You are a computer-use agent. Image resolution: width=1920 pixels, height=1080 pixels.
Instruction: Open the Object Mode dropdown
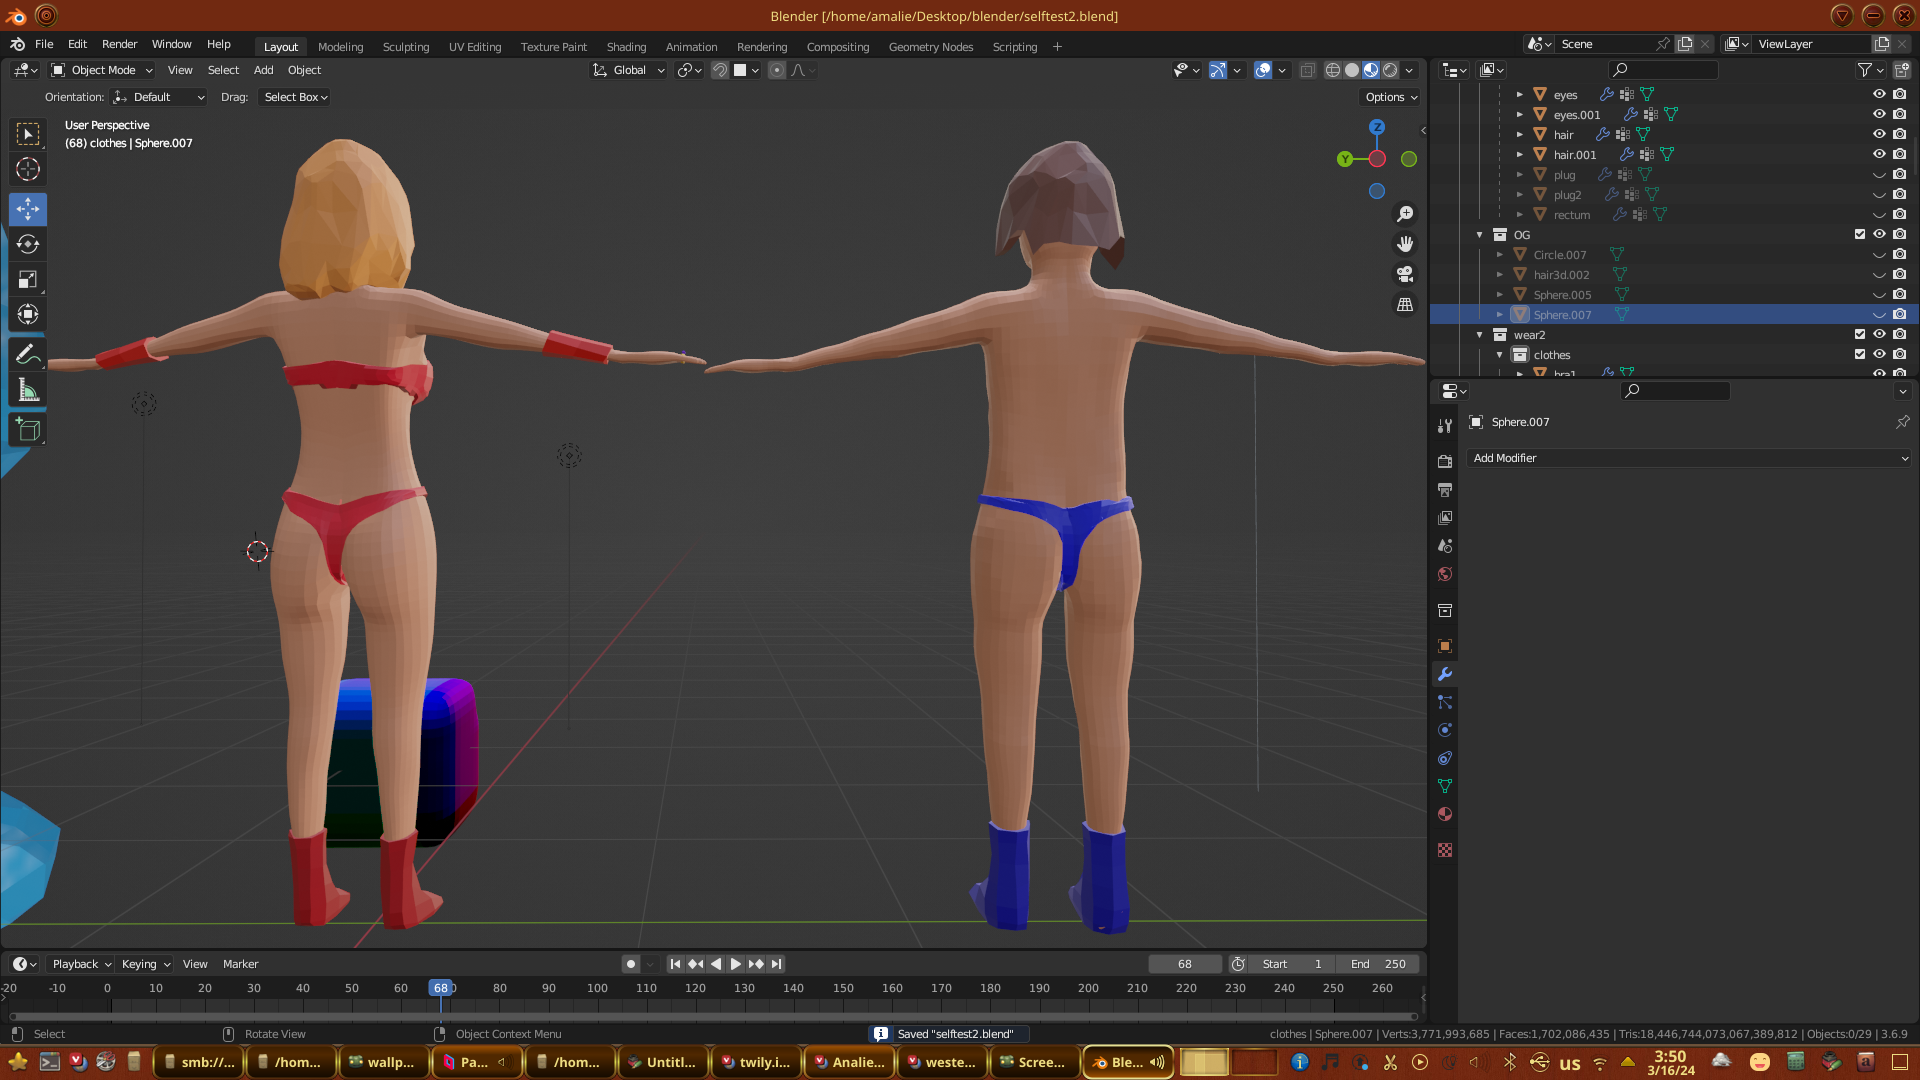102,70
